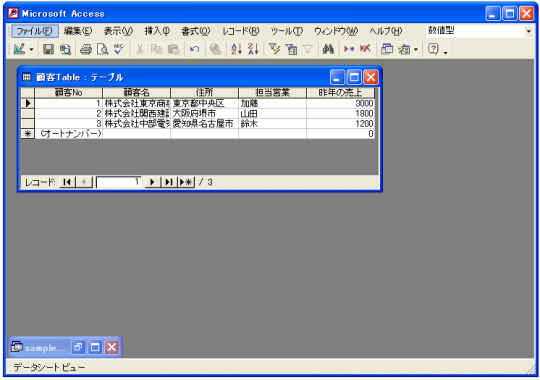Click the 鈴木 sales rep cell
The height and width of the screenshot is (380, 540).
tap(272, 123)
